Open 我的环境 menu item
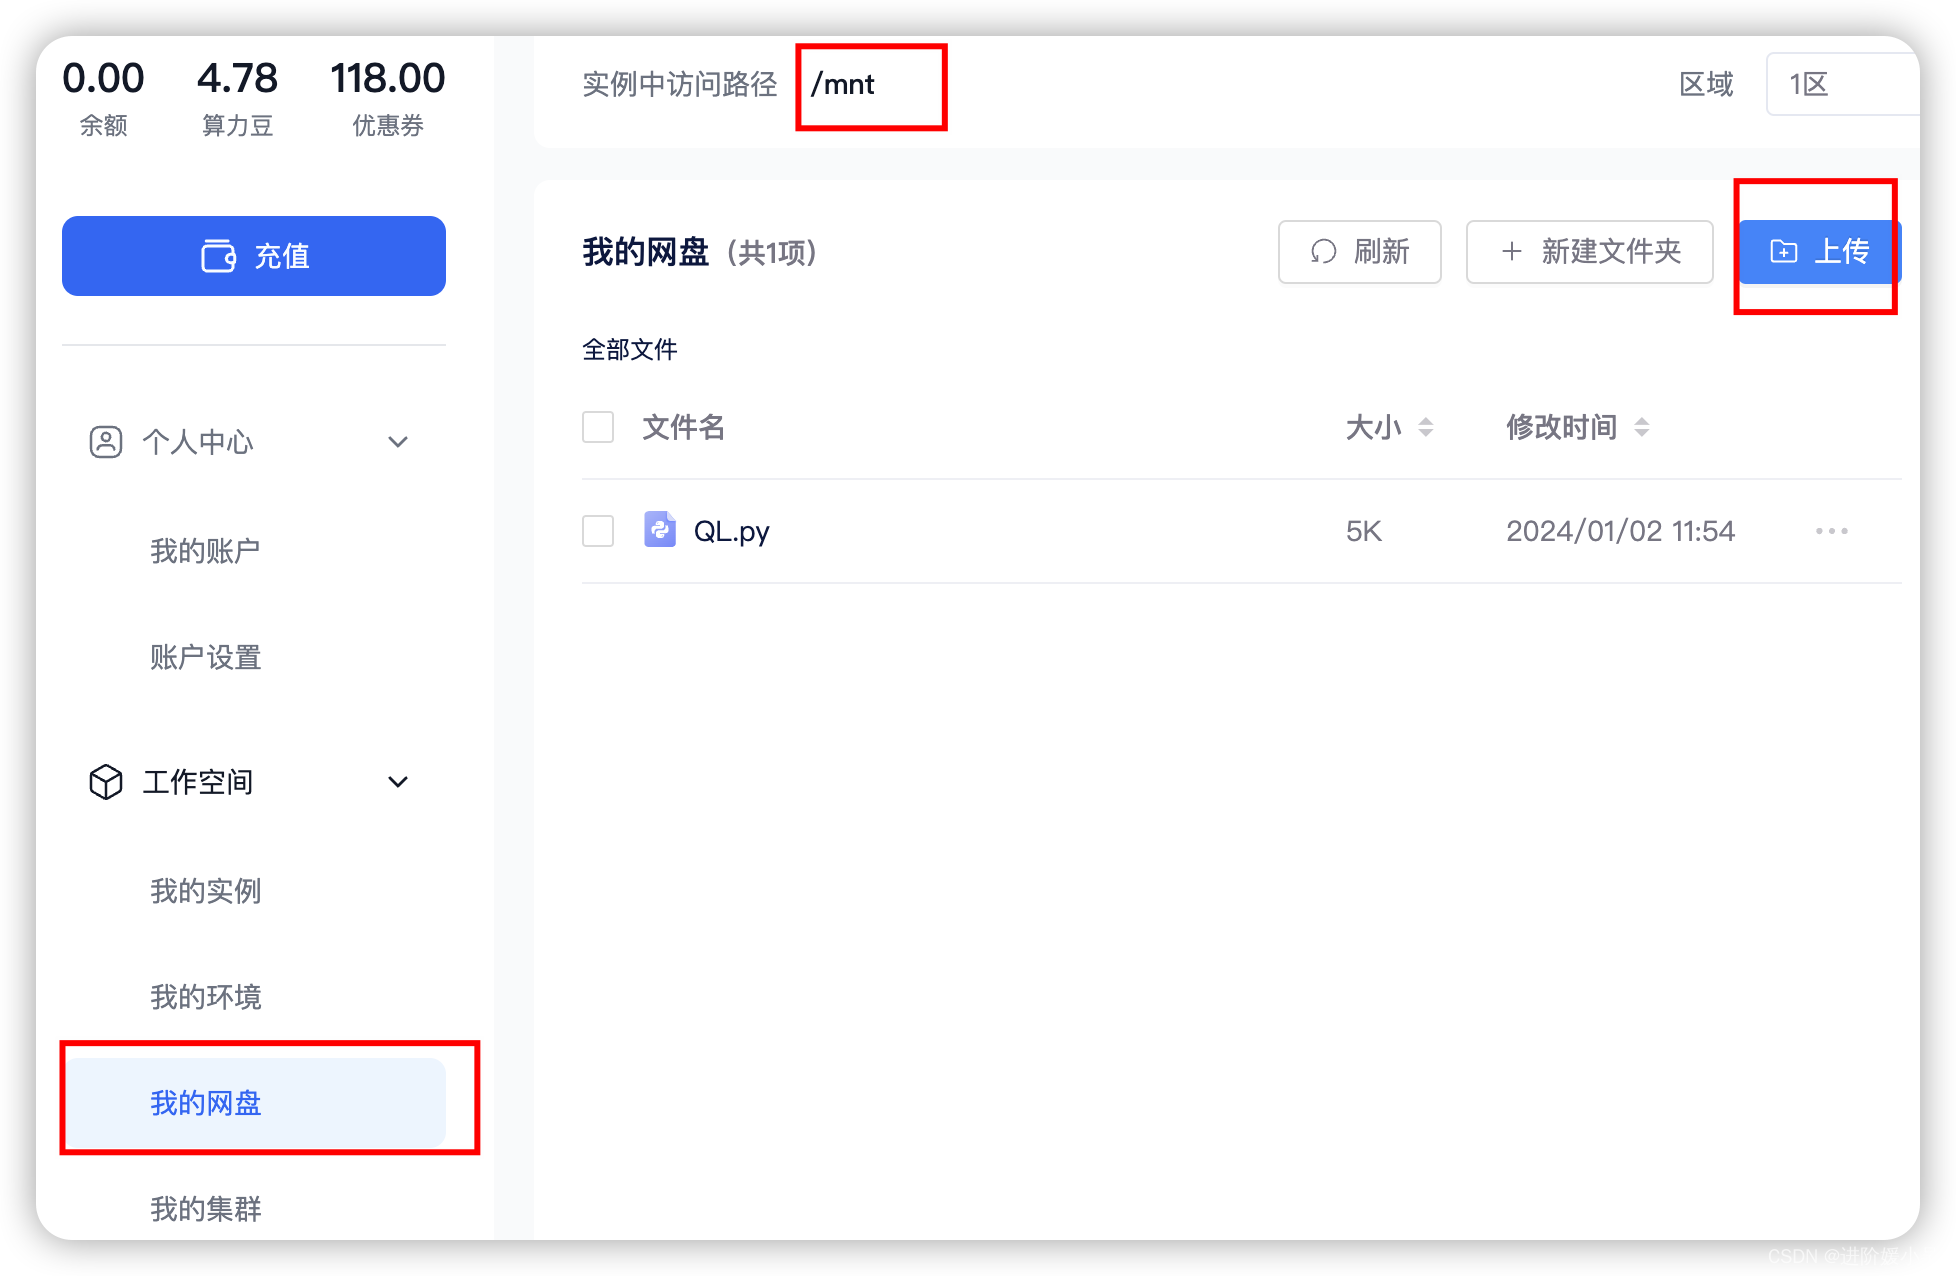Screen dimensions: 1956x1276 (205, 996)
